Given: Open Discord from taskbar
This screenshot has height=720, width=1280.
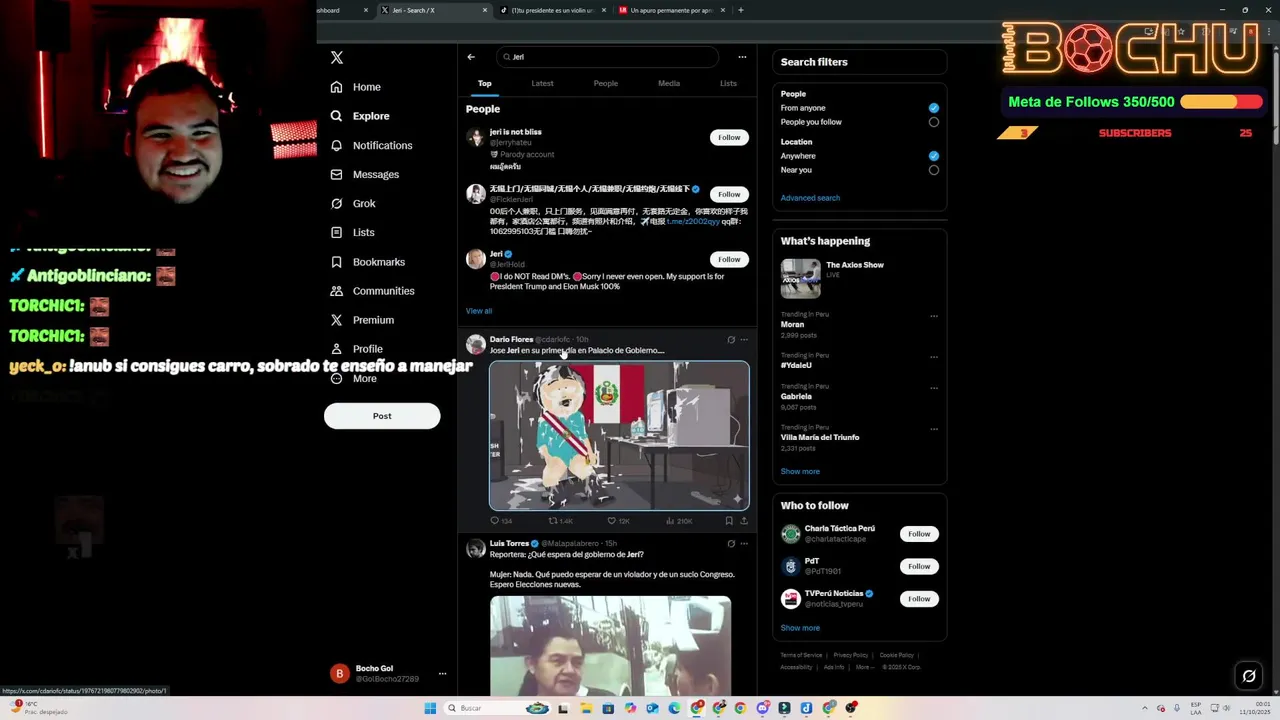Looking at the screenshot, I should point(762,708).
